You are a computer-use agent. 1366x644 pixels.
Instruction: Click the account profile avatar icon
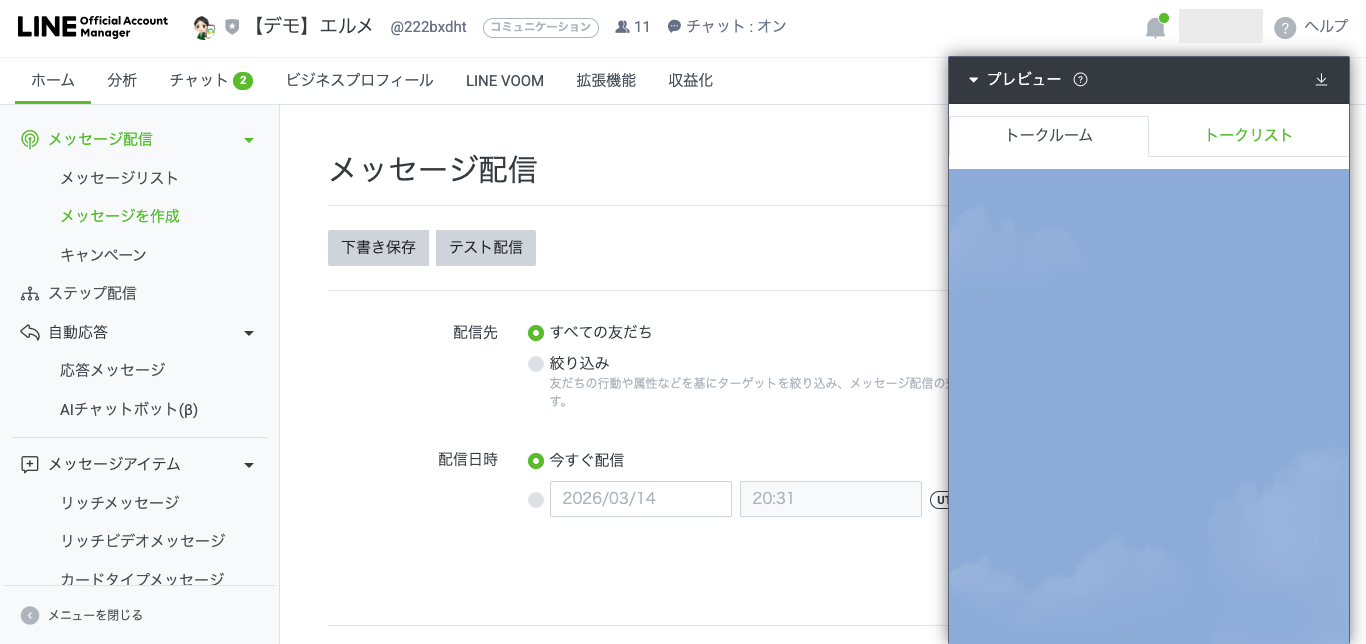[204, 27]
